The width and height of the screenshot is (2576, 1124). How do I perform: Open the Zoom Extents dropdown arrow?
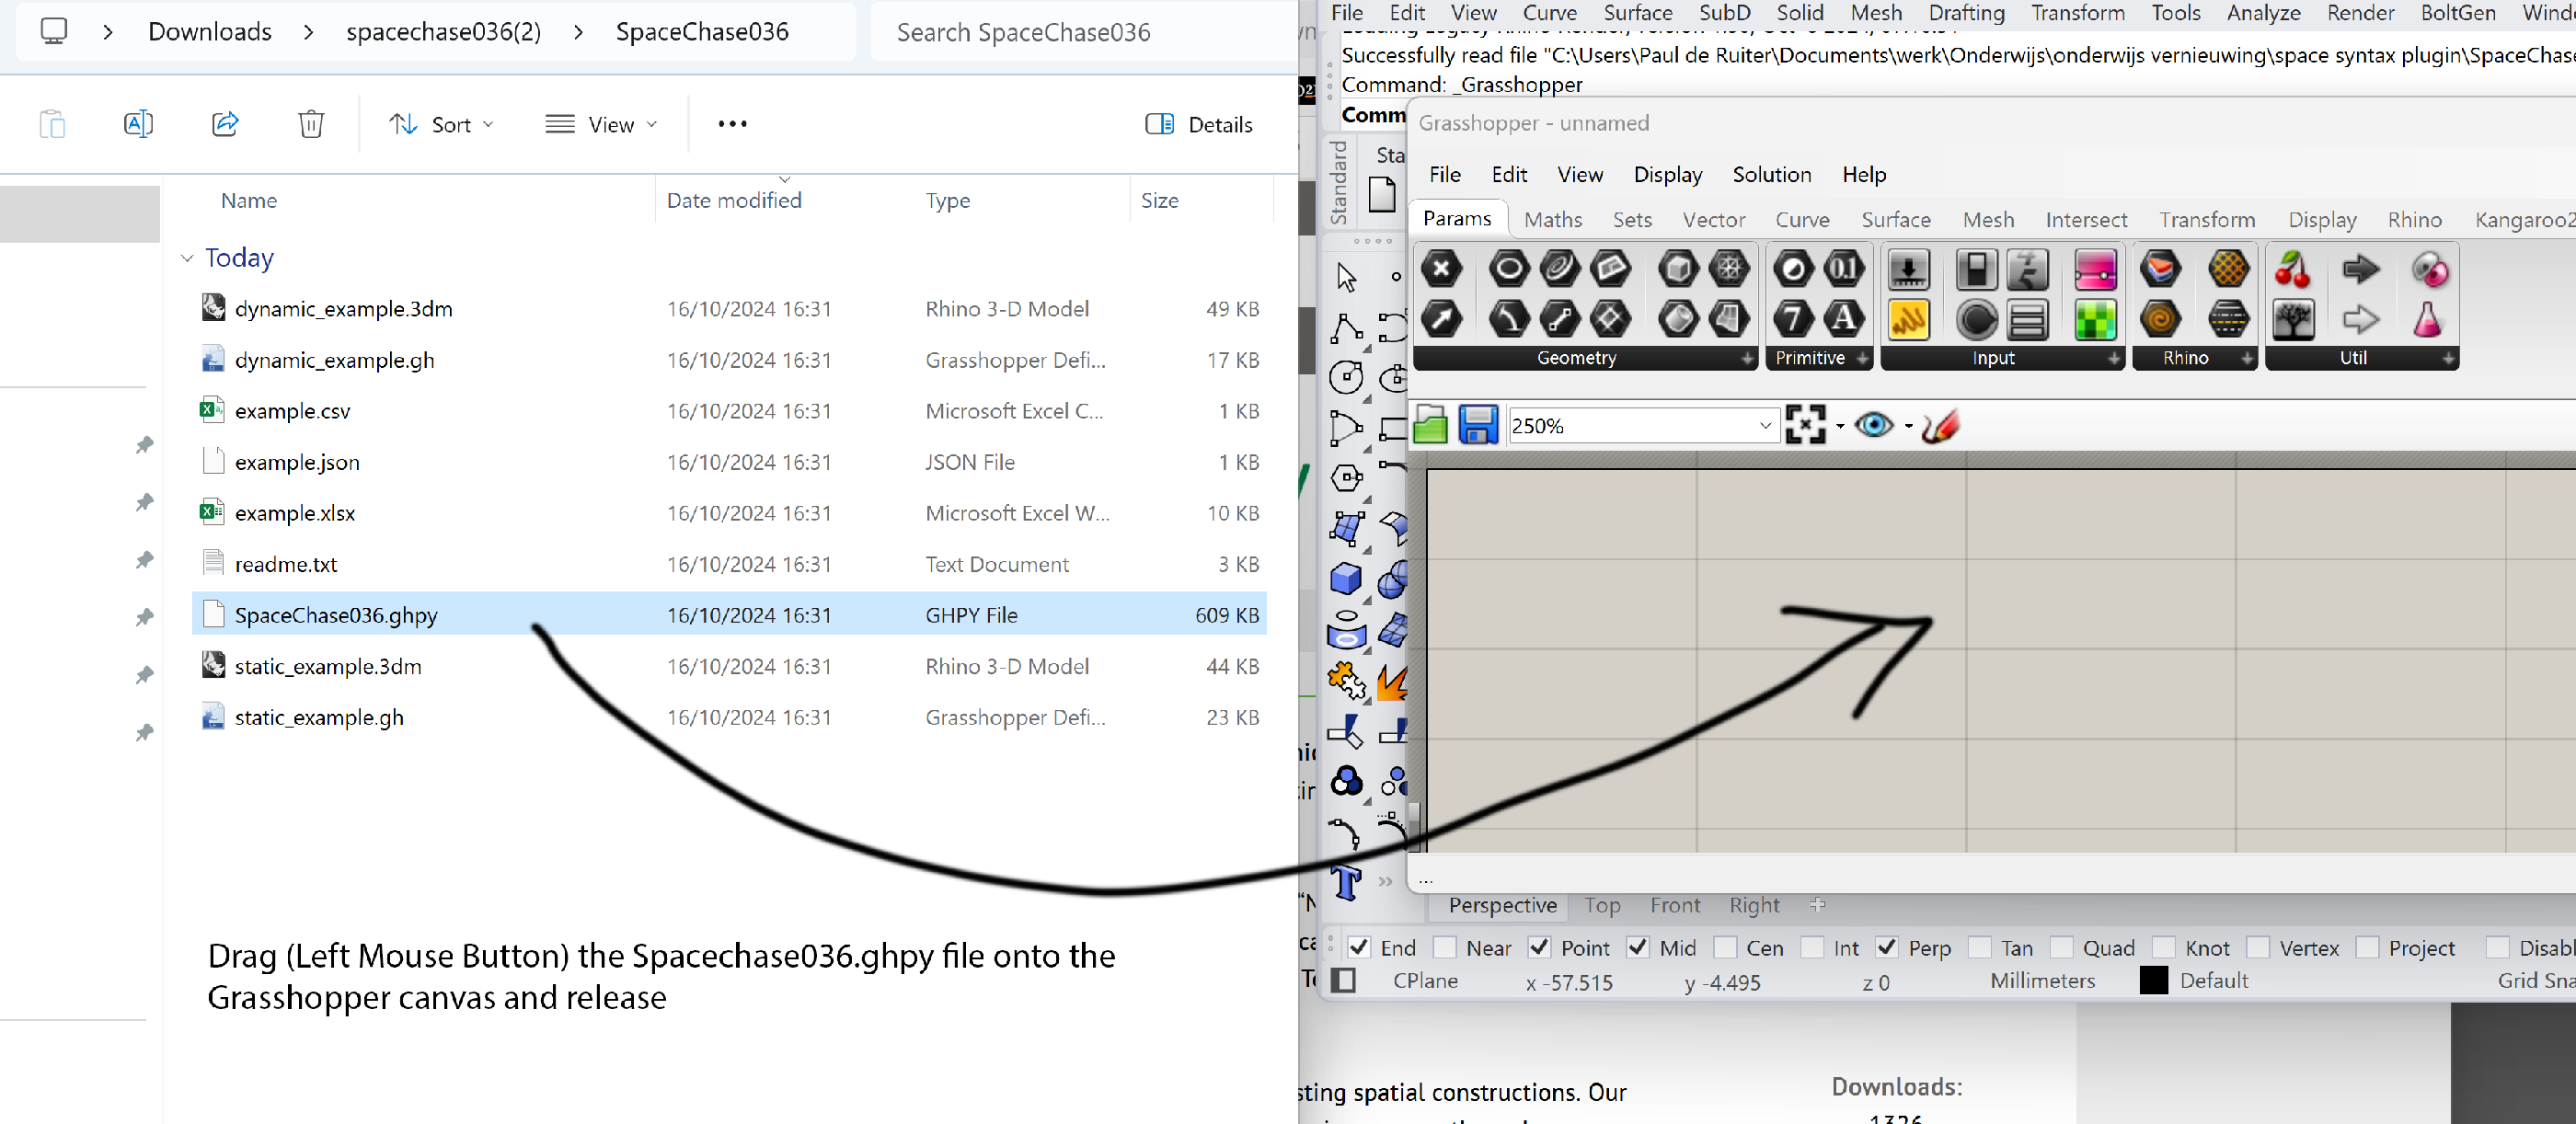(1840, 427)
